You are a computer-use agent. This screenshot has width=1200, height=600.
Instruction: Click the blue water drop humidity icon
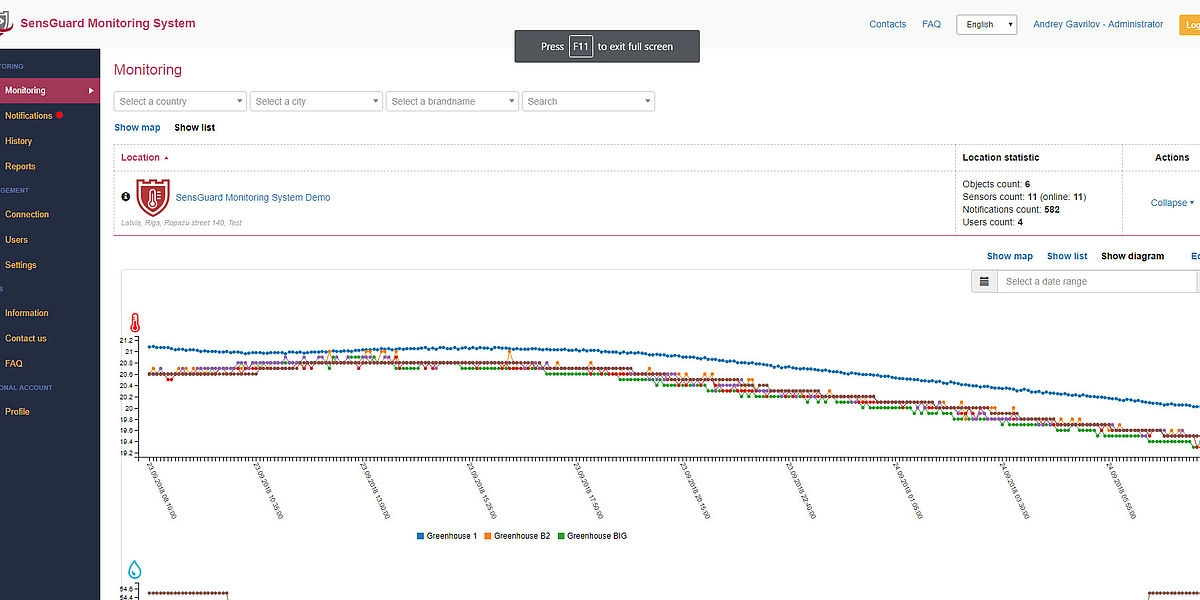pos(135,570)
